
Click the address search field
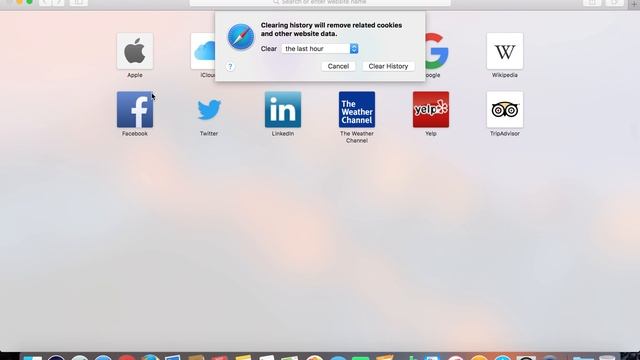[x=320, y=2]
